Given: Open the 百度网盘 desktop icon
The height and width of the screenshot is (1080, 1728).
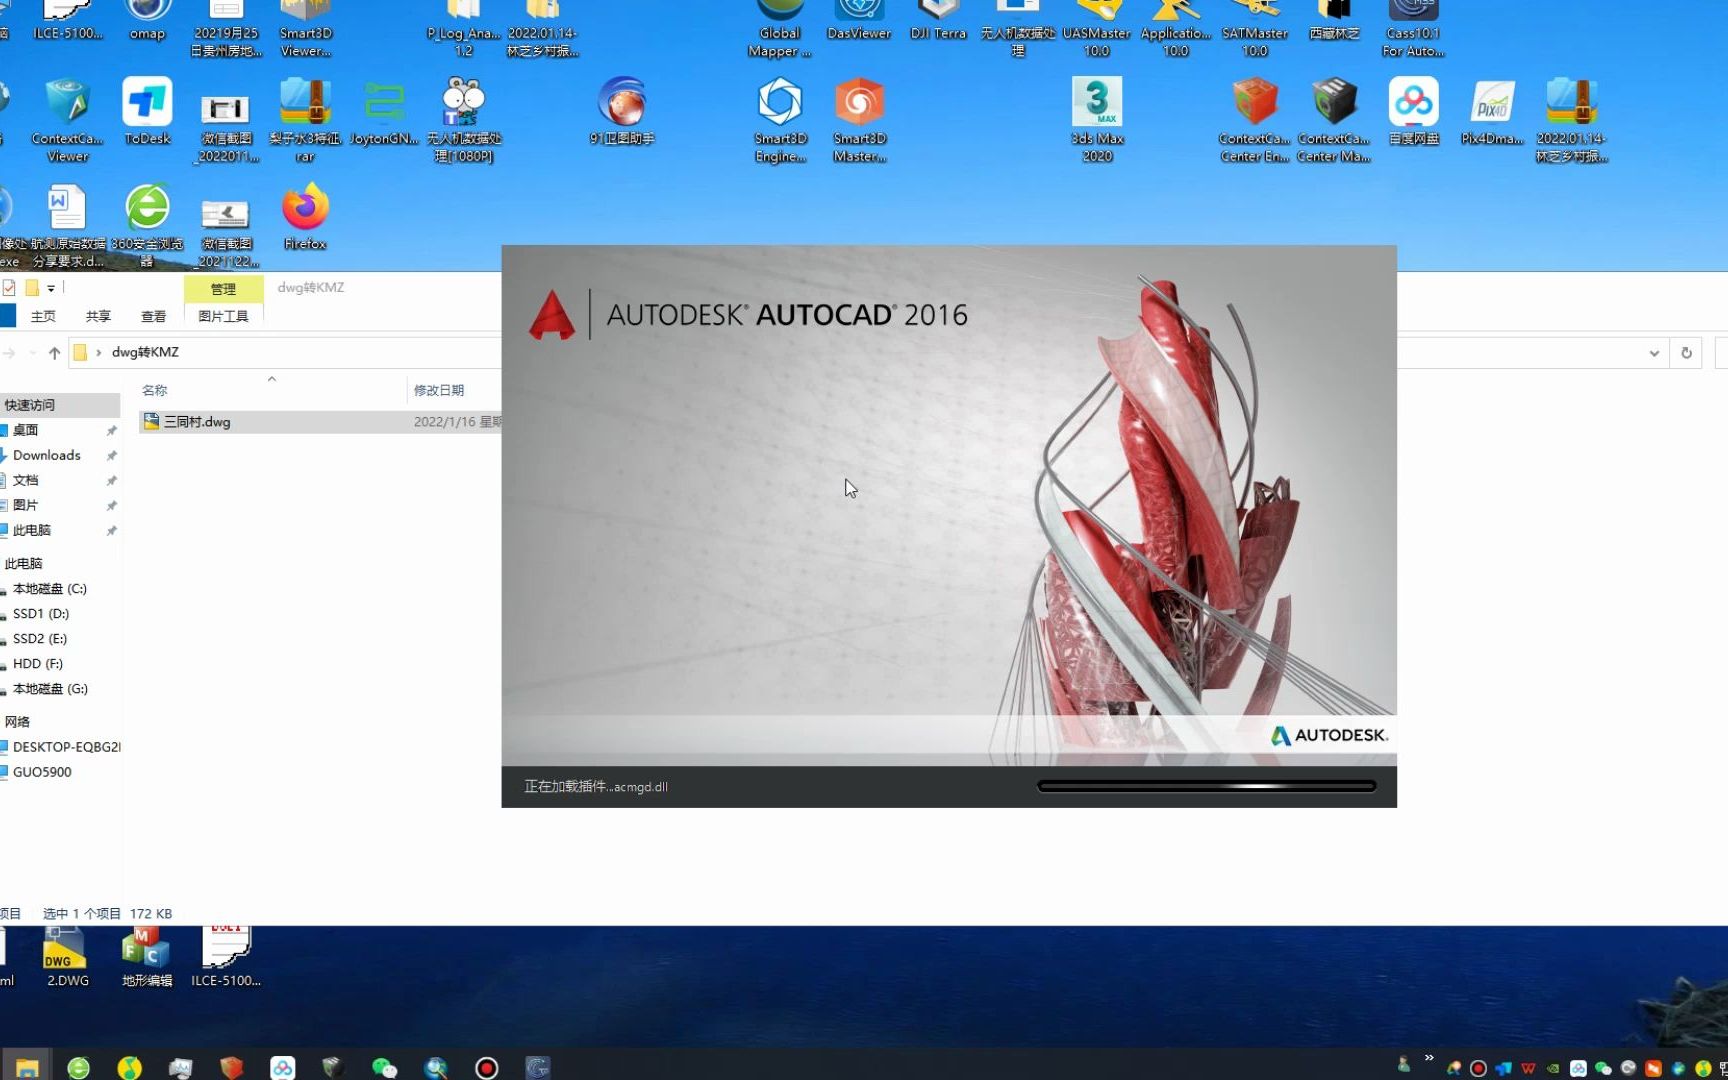Looking at the screenshot, I should coord(1413,112).
